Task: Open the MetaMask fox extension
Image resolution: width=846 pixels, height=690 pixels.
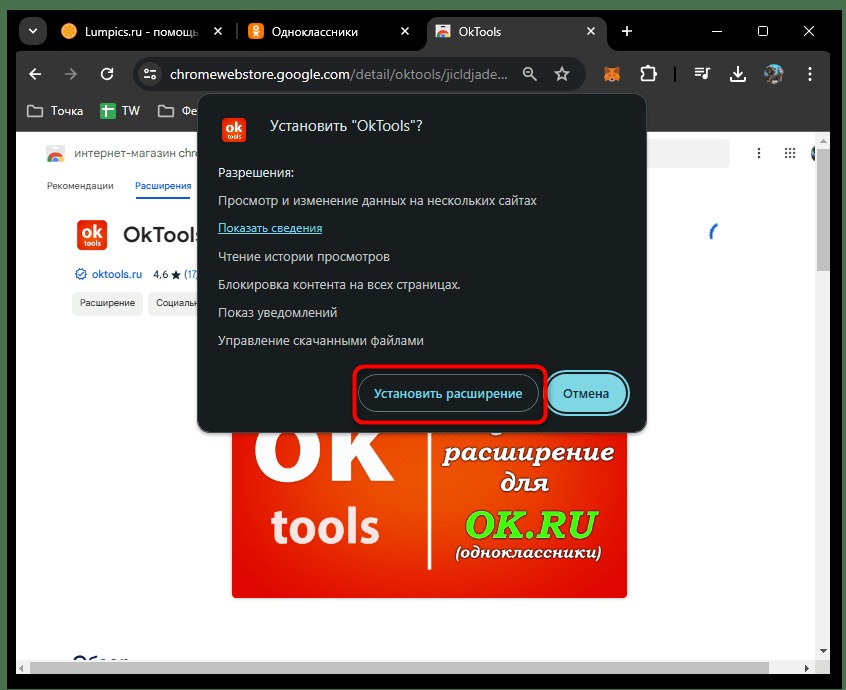Action: [x=611, y=74]
